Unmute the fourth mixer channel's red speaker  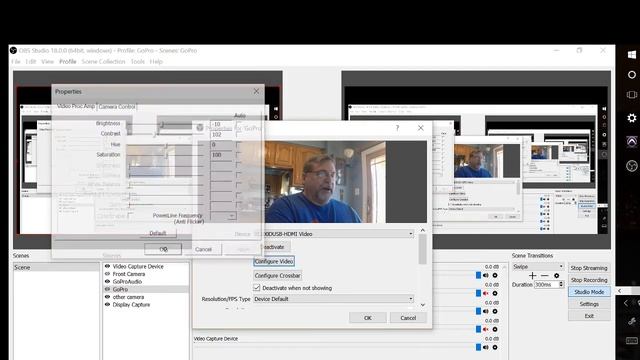(x=486, y=329)
